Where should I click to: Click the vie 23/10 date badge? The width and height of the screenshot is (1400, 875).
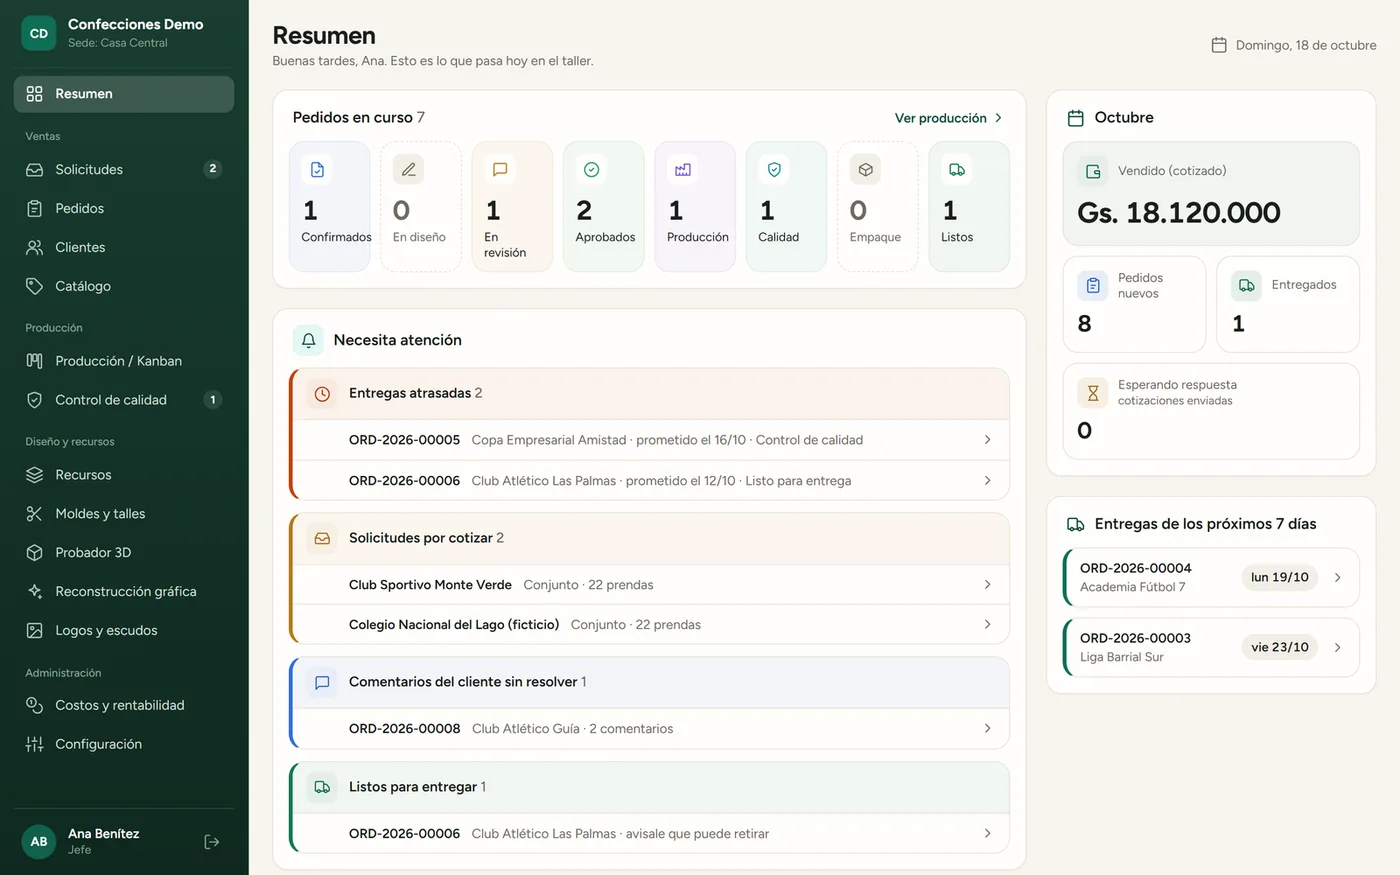(x=1280, y=647)
